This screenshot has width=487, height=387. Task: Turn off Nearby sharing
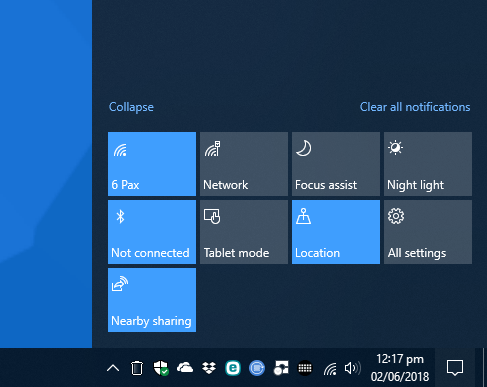click(152, 300)
